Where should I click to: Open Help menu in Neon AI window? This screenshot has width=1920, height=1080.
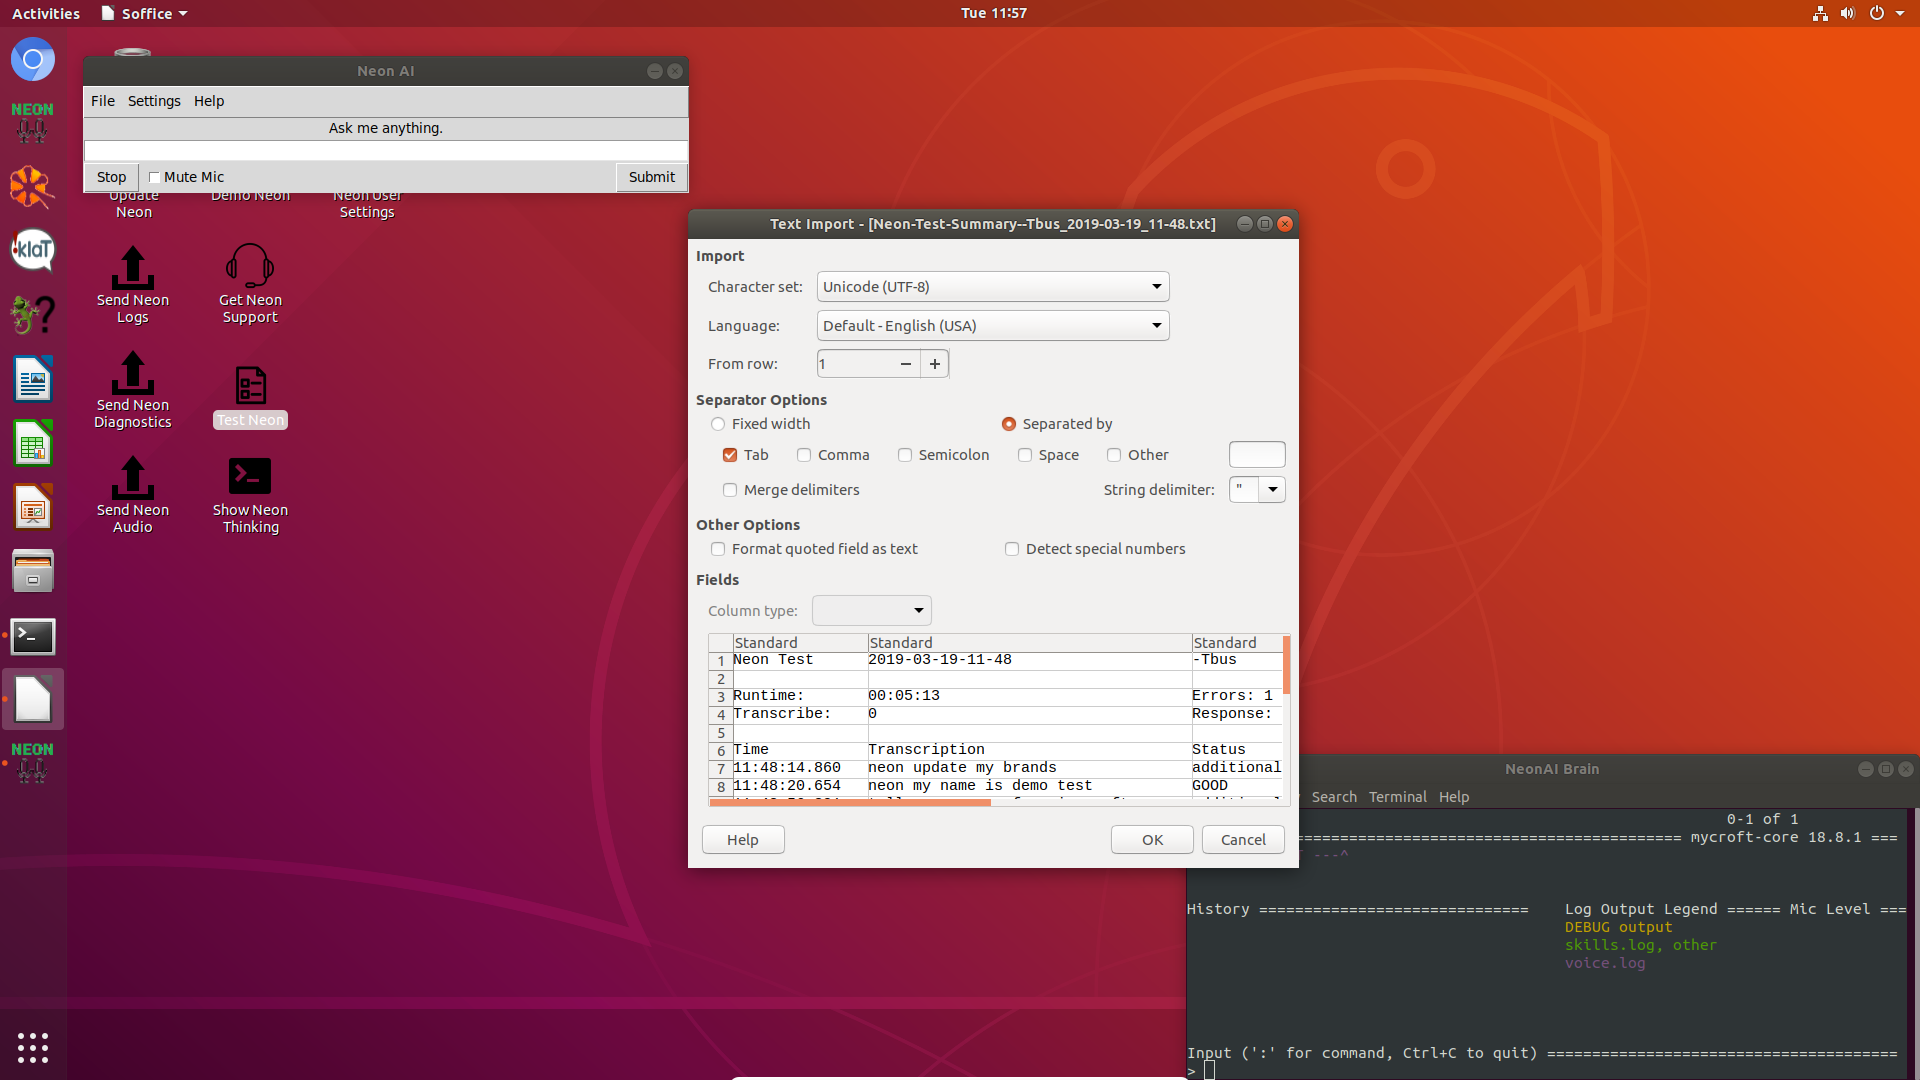coord(209,101)
